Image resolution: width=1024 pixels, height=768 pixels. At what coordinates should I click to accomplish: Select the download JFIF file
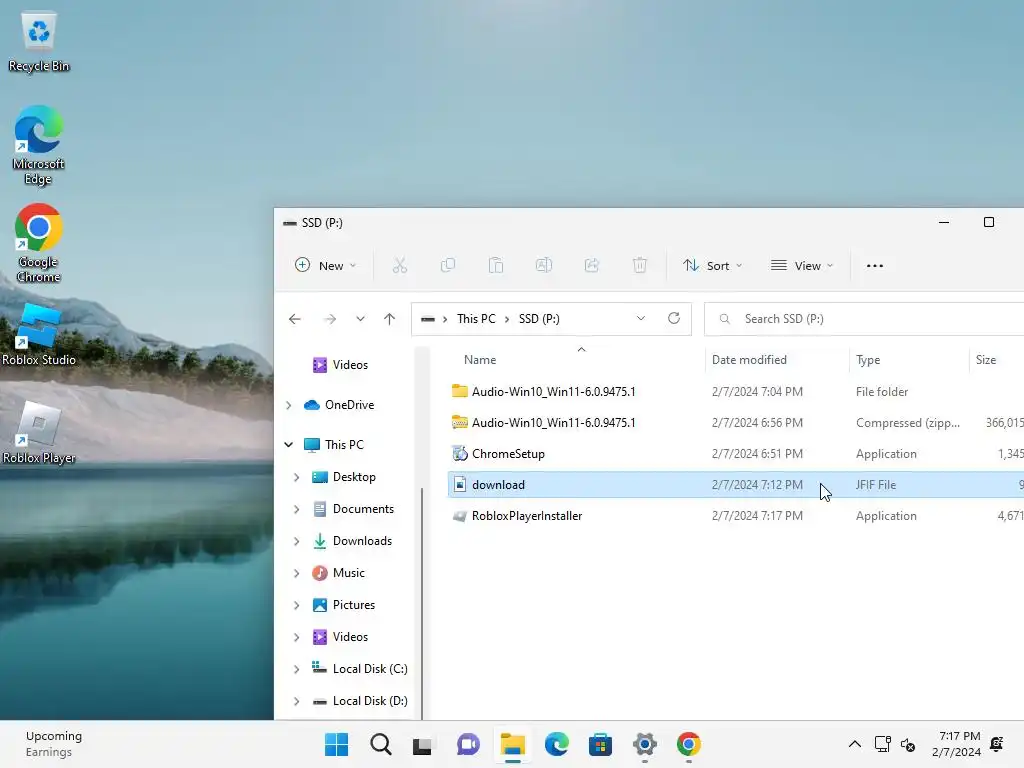click(x=736, y=485)
